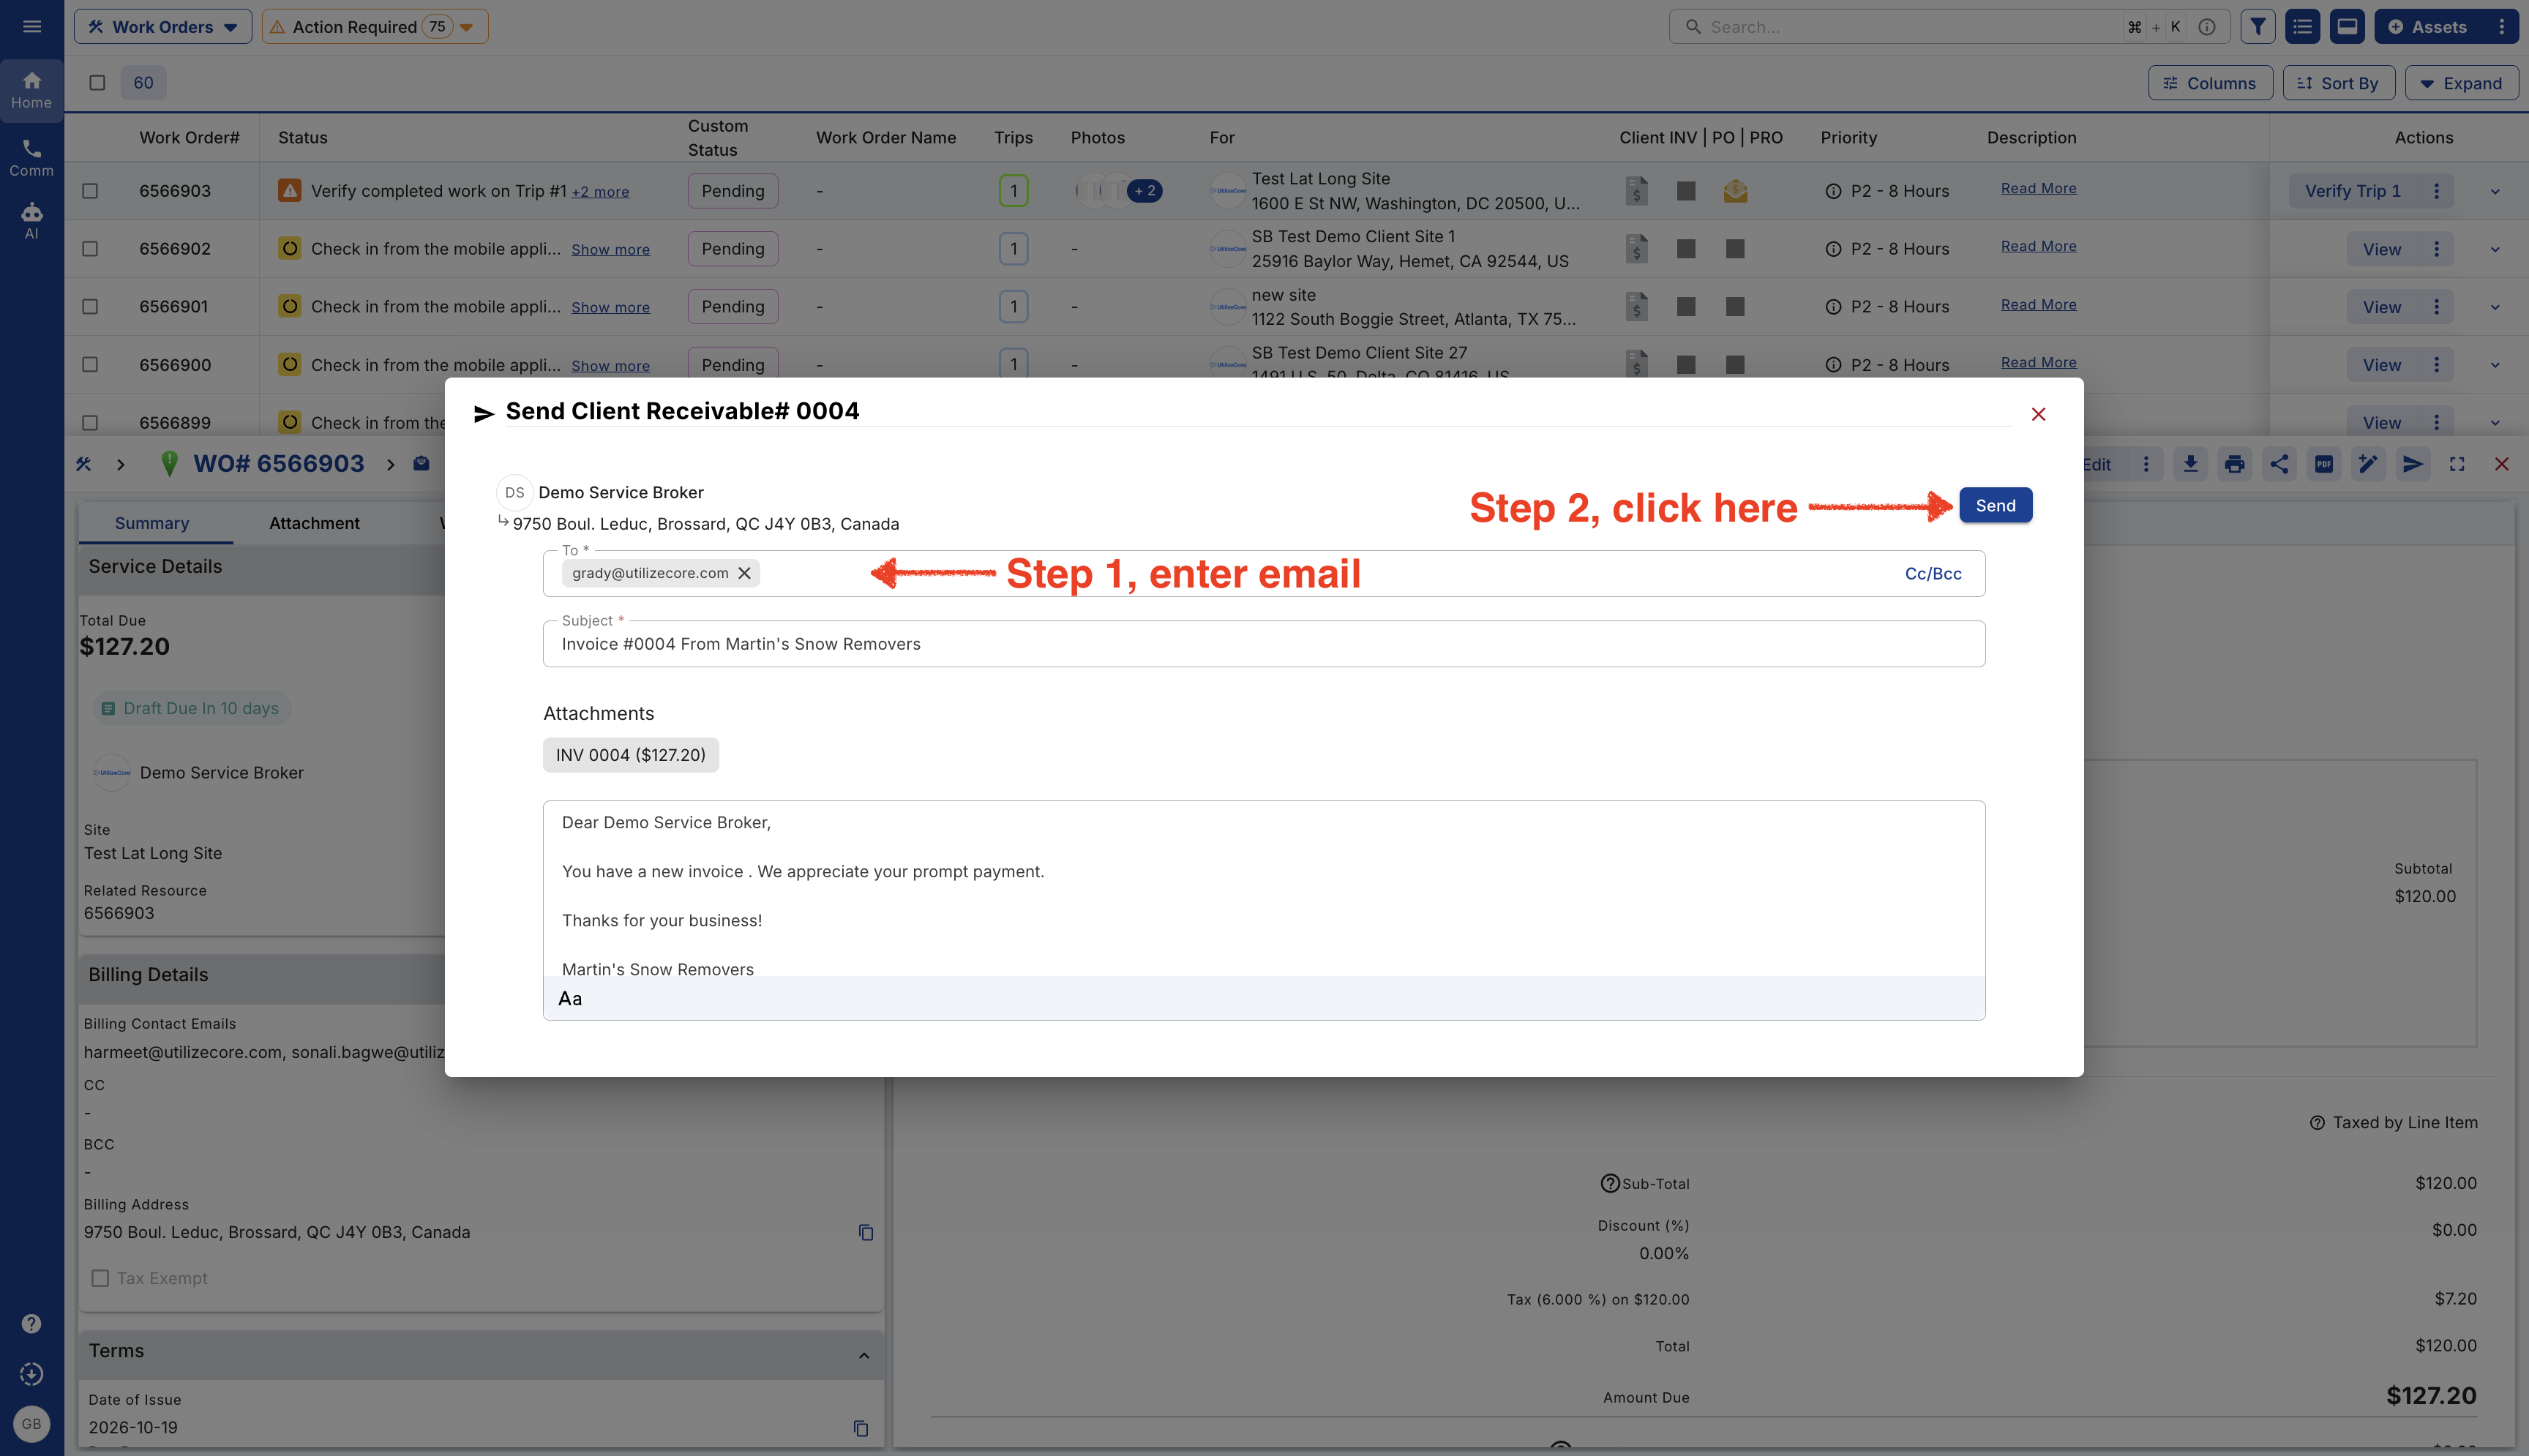Open the Action Required dropdown
The height and width of the screenshot is (1456, 2529).
375,27
